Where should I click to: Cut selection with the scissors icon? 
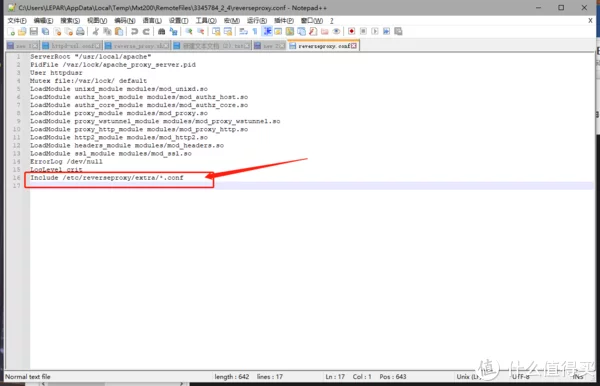pos(96,32)
